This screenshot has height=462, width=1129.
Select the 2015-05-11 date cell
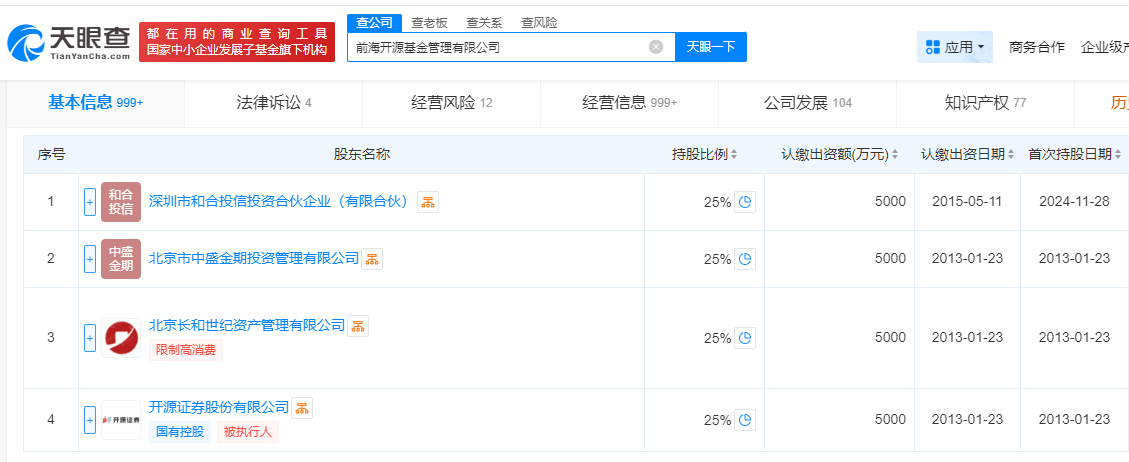point(967,202)
